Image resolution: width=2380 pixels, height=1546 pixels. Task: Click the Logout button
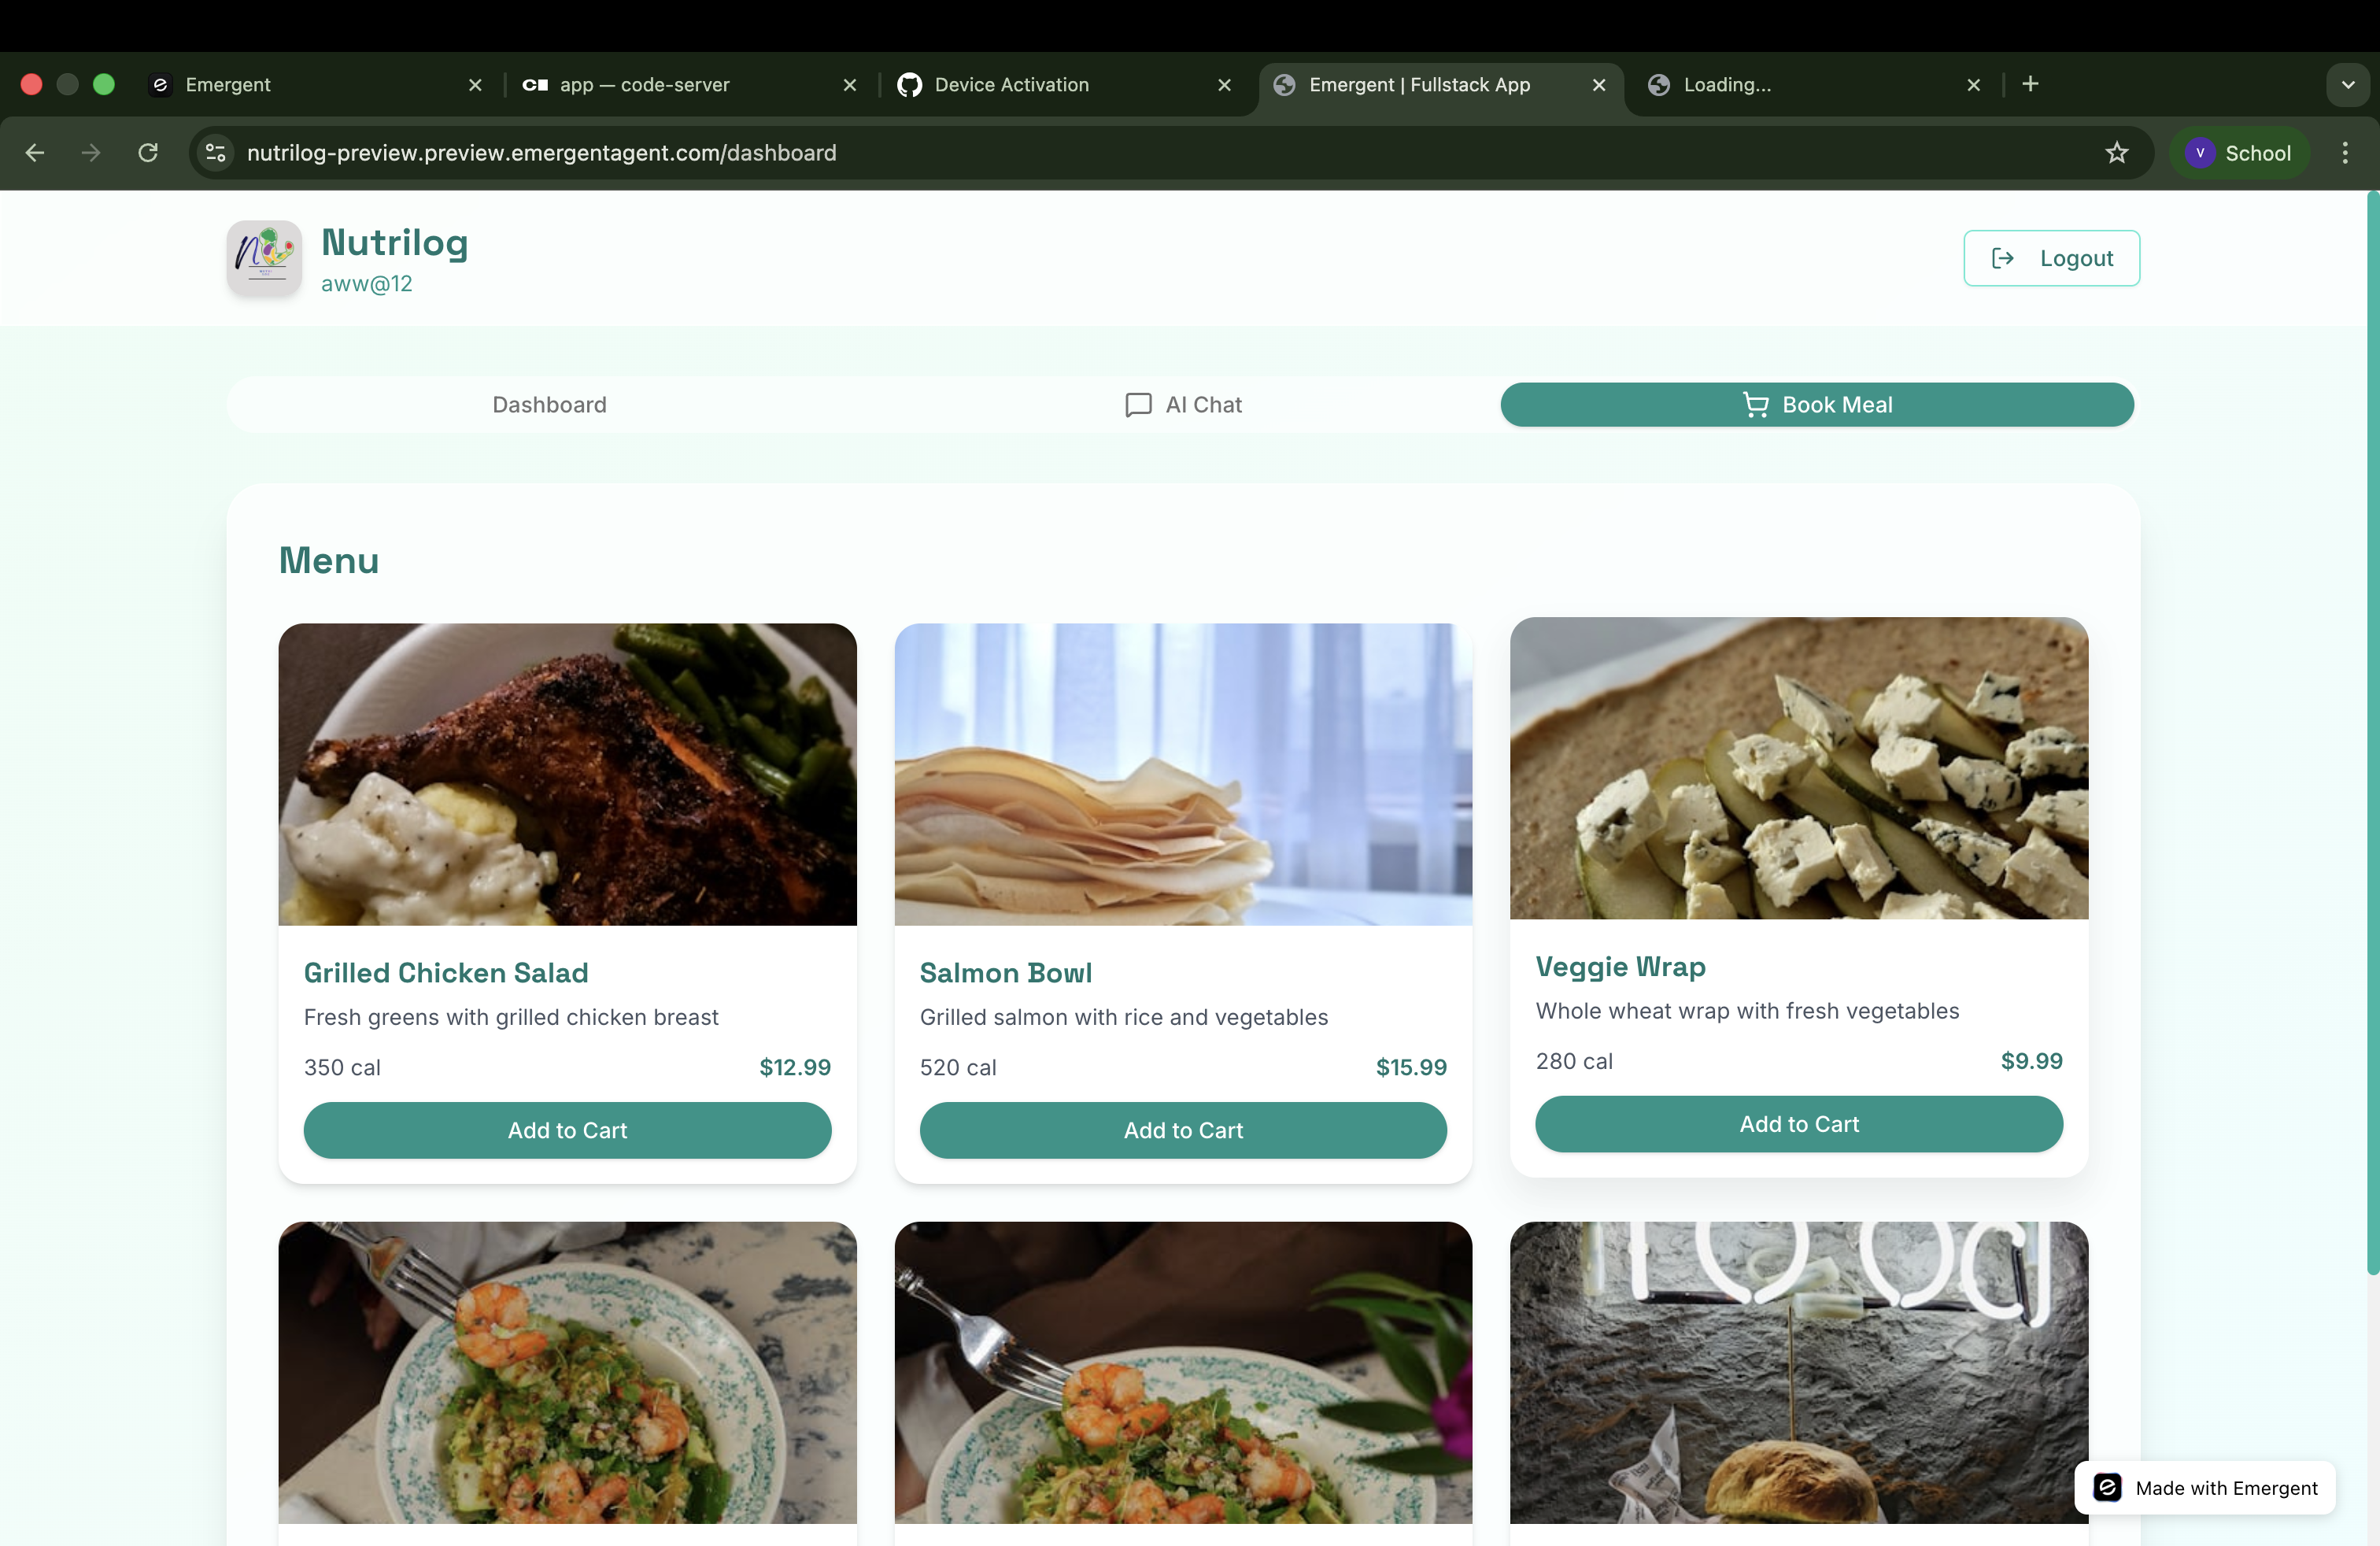point(2051,257)
